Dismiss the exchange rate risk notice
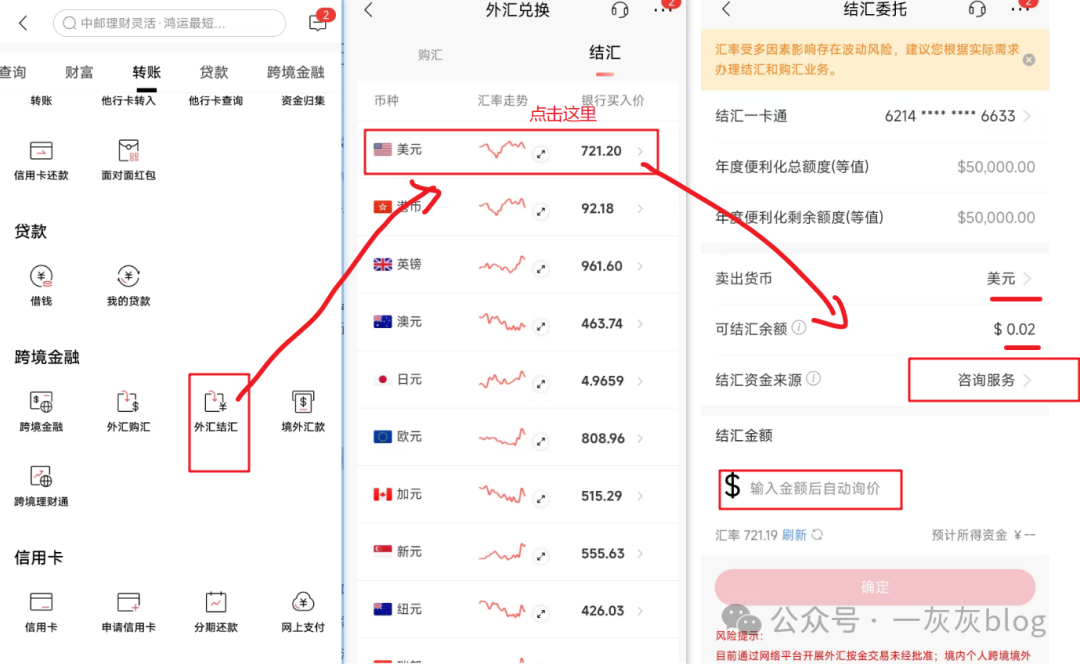Screen dimensions: 1080x664 tap(1029, 60)
